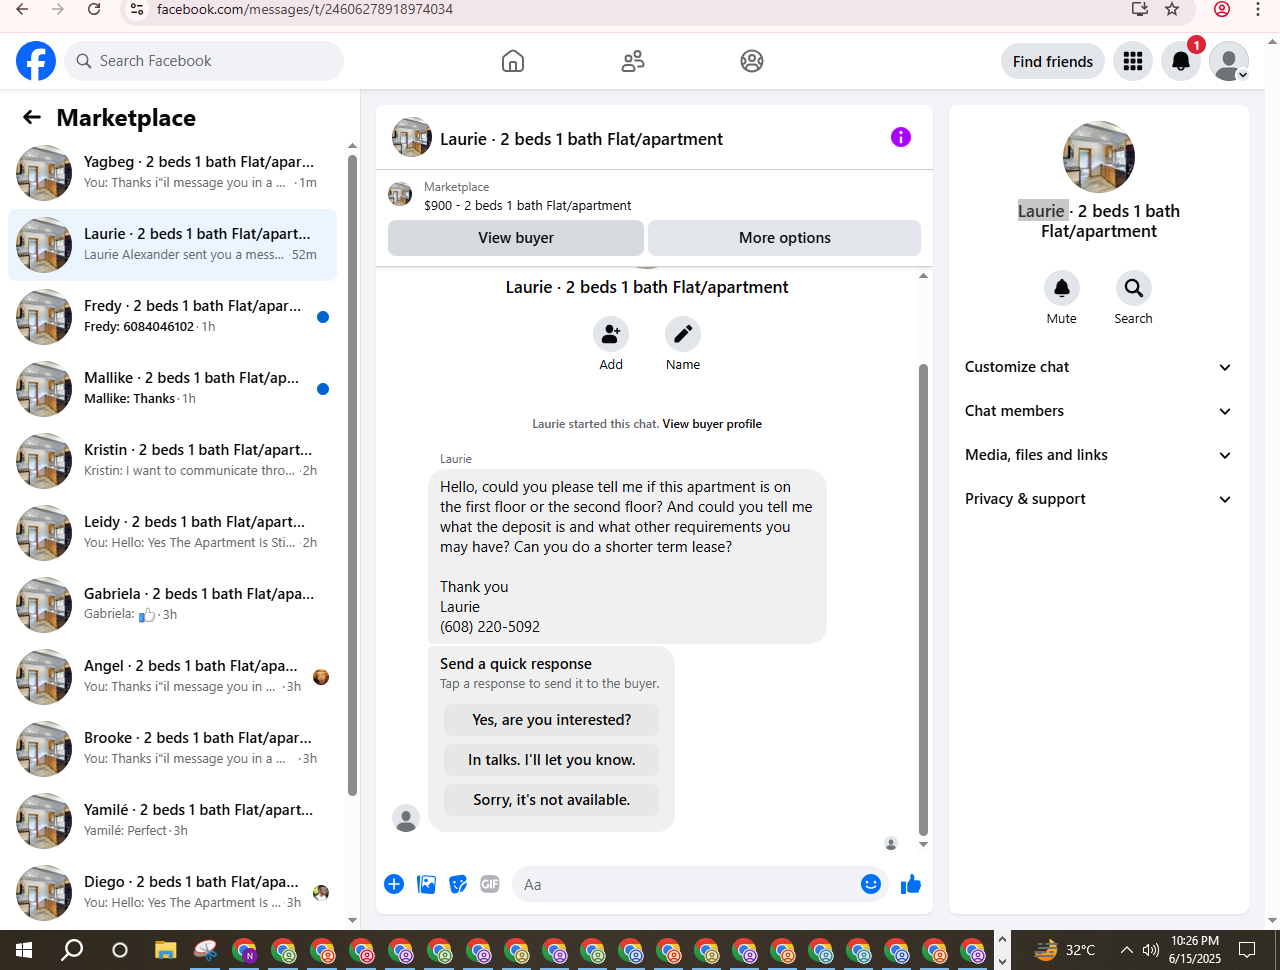1280x970 pixels.
Task: Show hidden system tray icons chevron
Action: pyautogui.click(x=1127, y=950)
